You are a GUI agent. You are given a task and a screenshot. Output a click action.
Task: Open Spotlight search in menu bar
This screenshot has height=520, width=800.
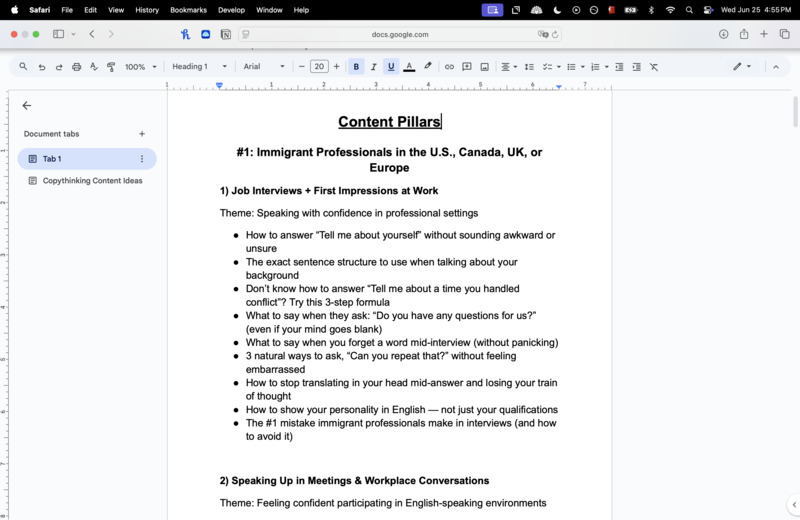pyautogui.click(x=689, y=10)
